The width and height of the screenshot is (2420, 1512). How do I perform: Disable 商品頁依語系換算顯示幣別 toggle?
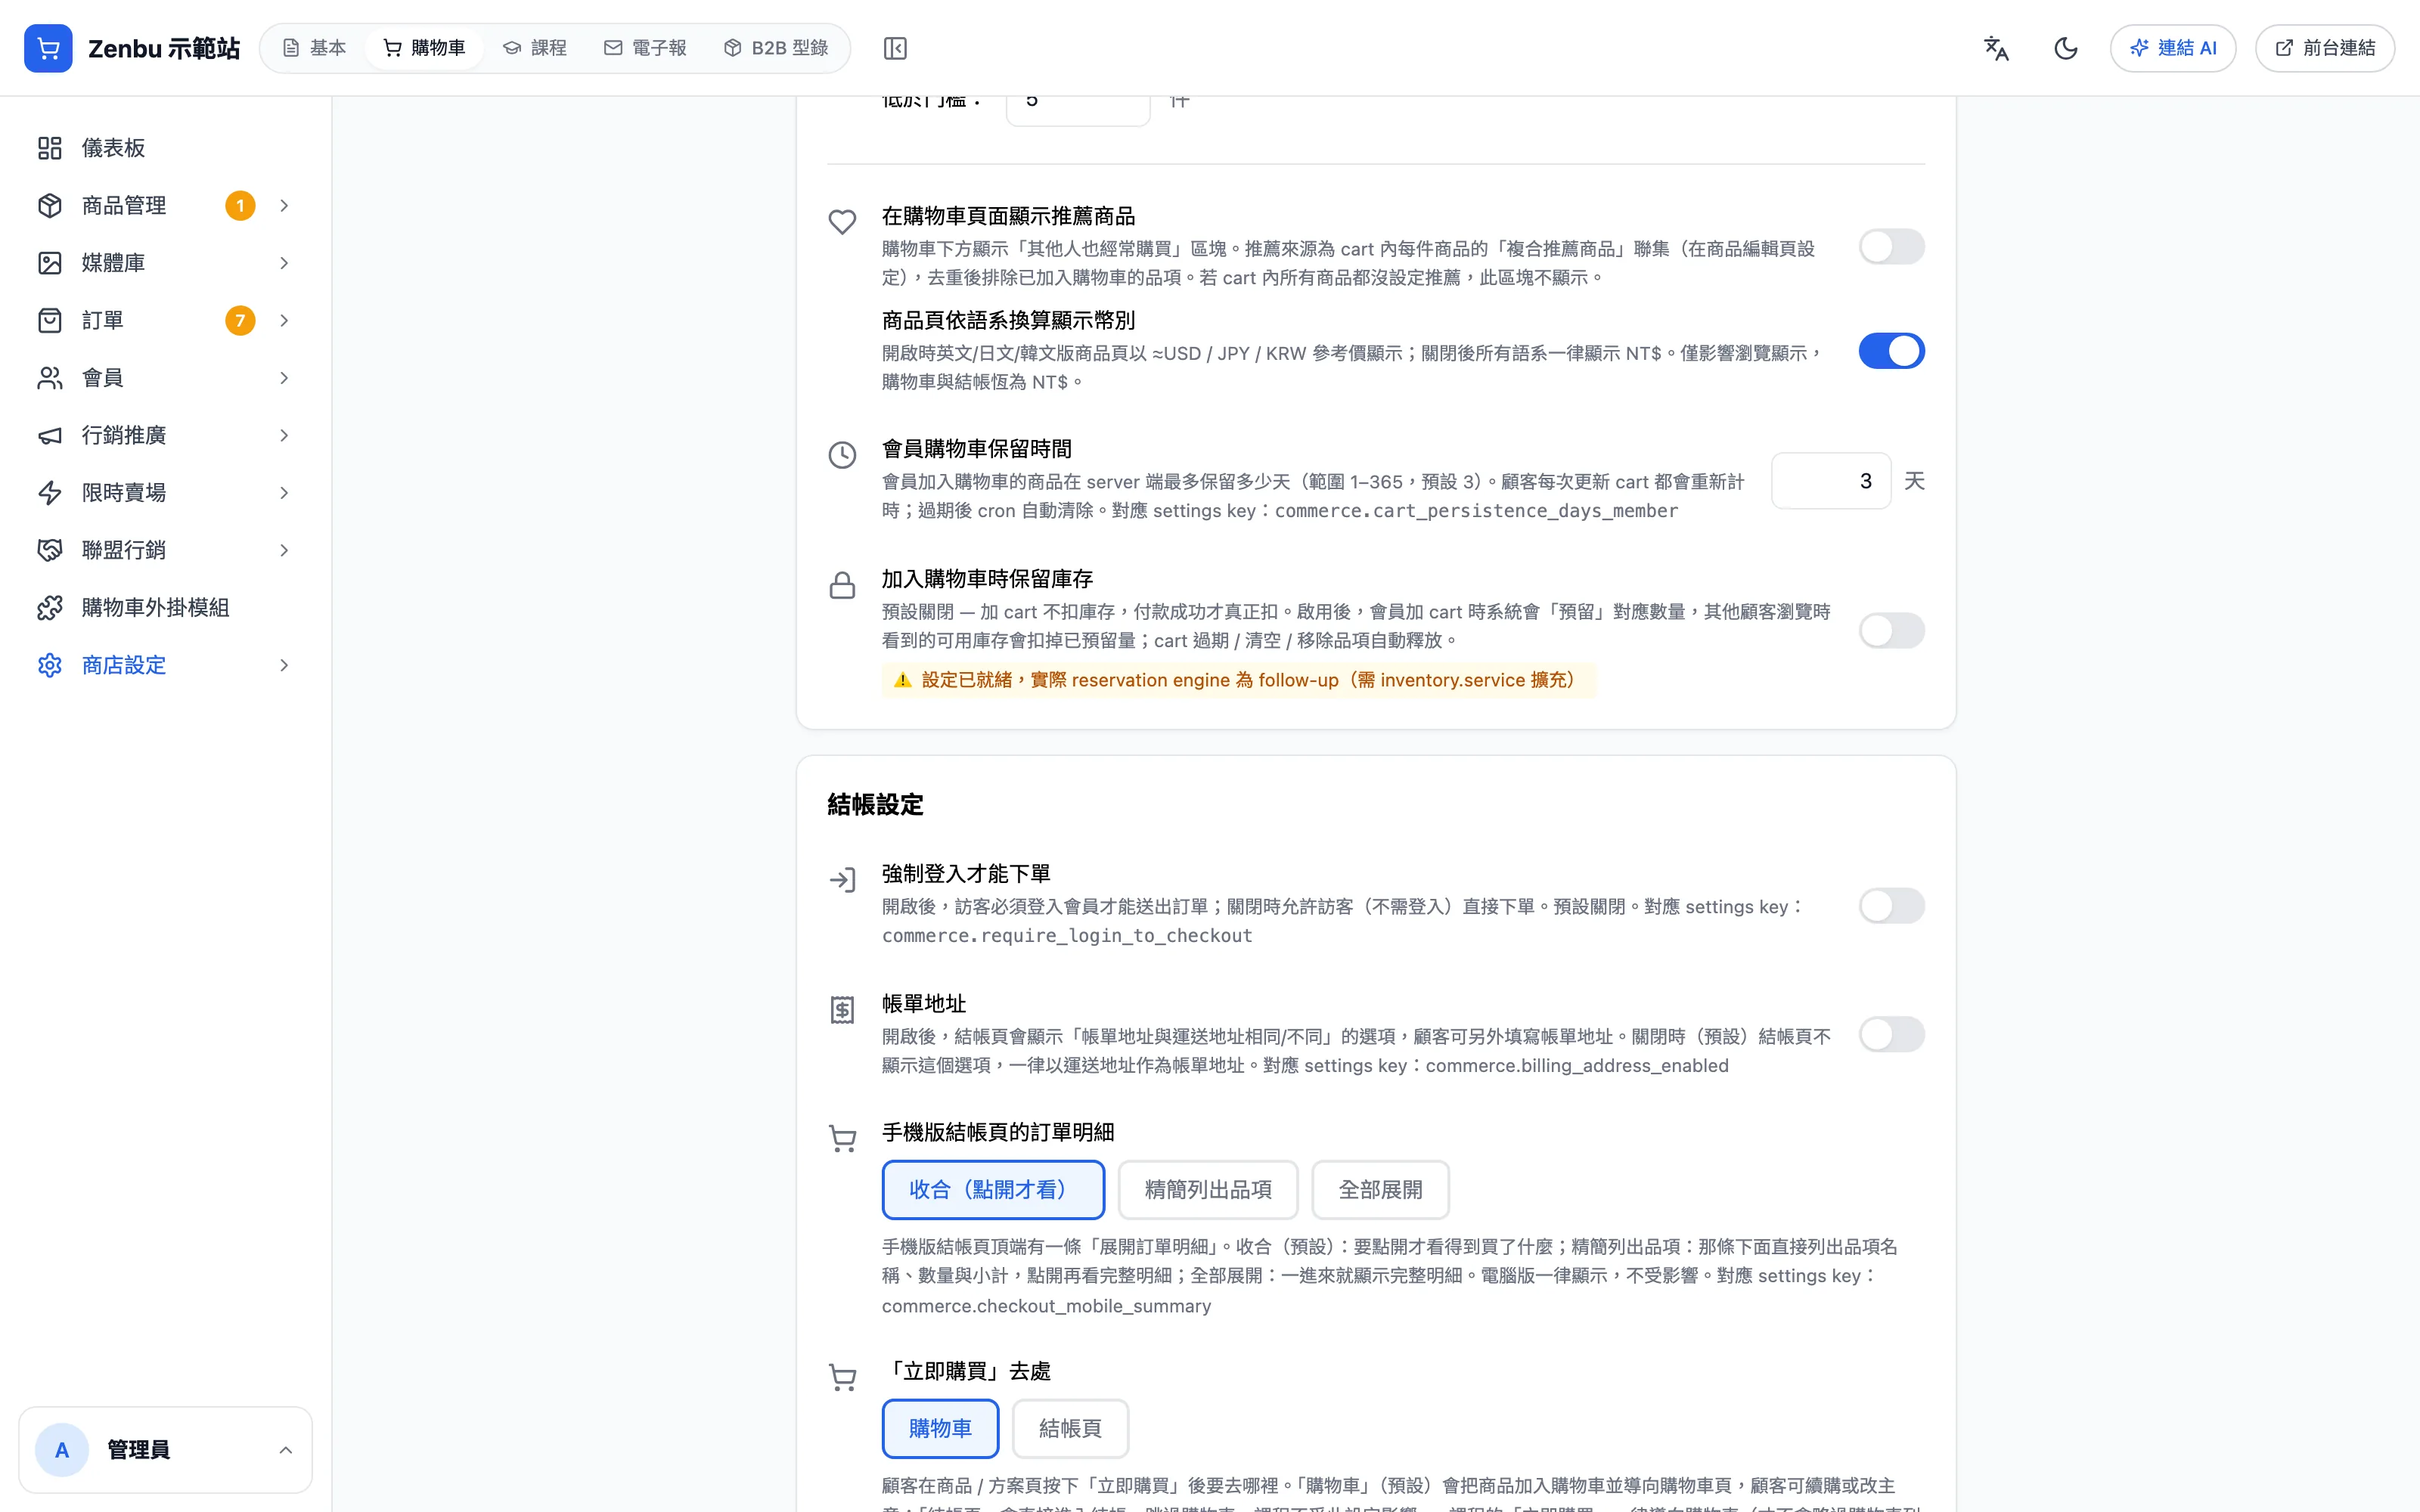point(1891,351)
